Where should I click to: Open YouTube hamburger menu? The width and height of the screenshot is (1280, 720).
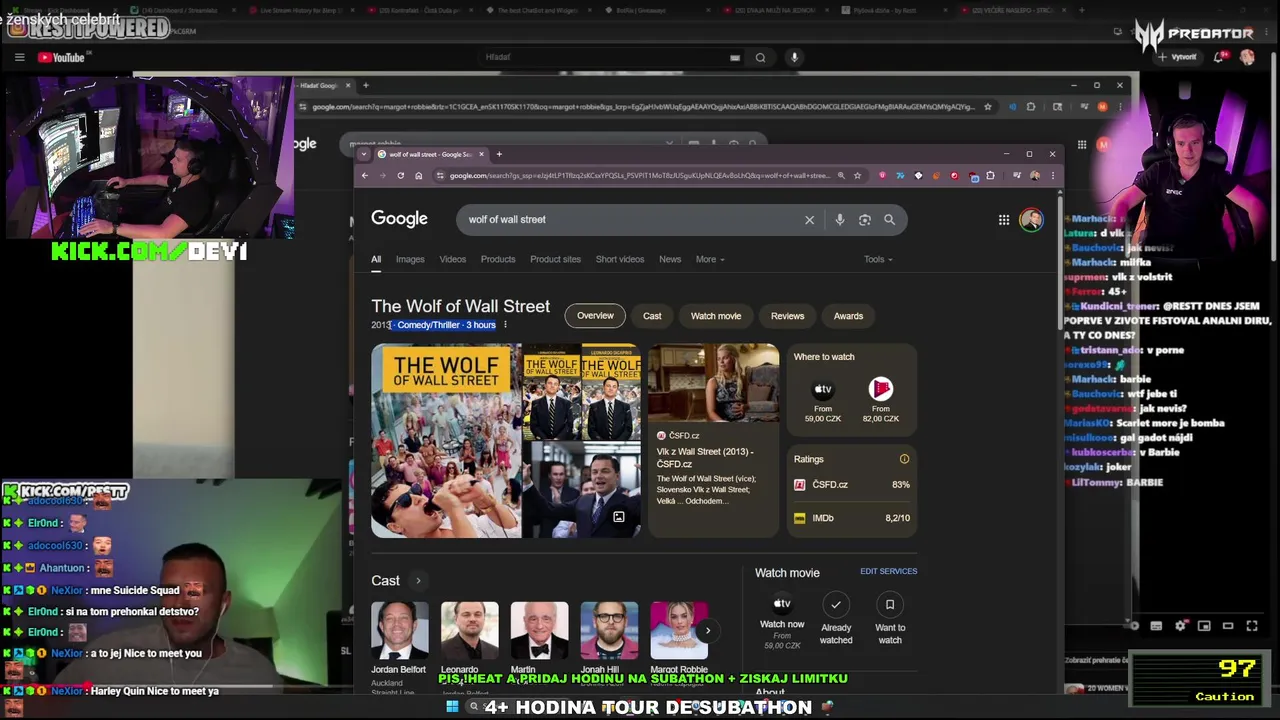[19, 57]
